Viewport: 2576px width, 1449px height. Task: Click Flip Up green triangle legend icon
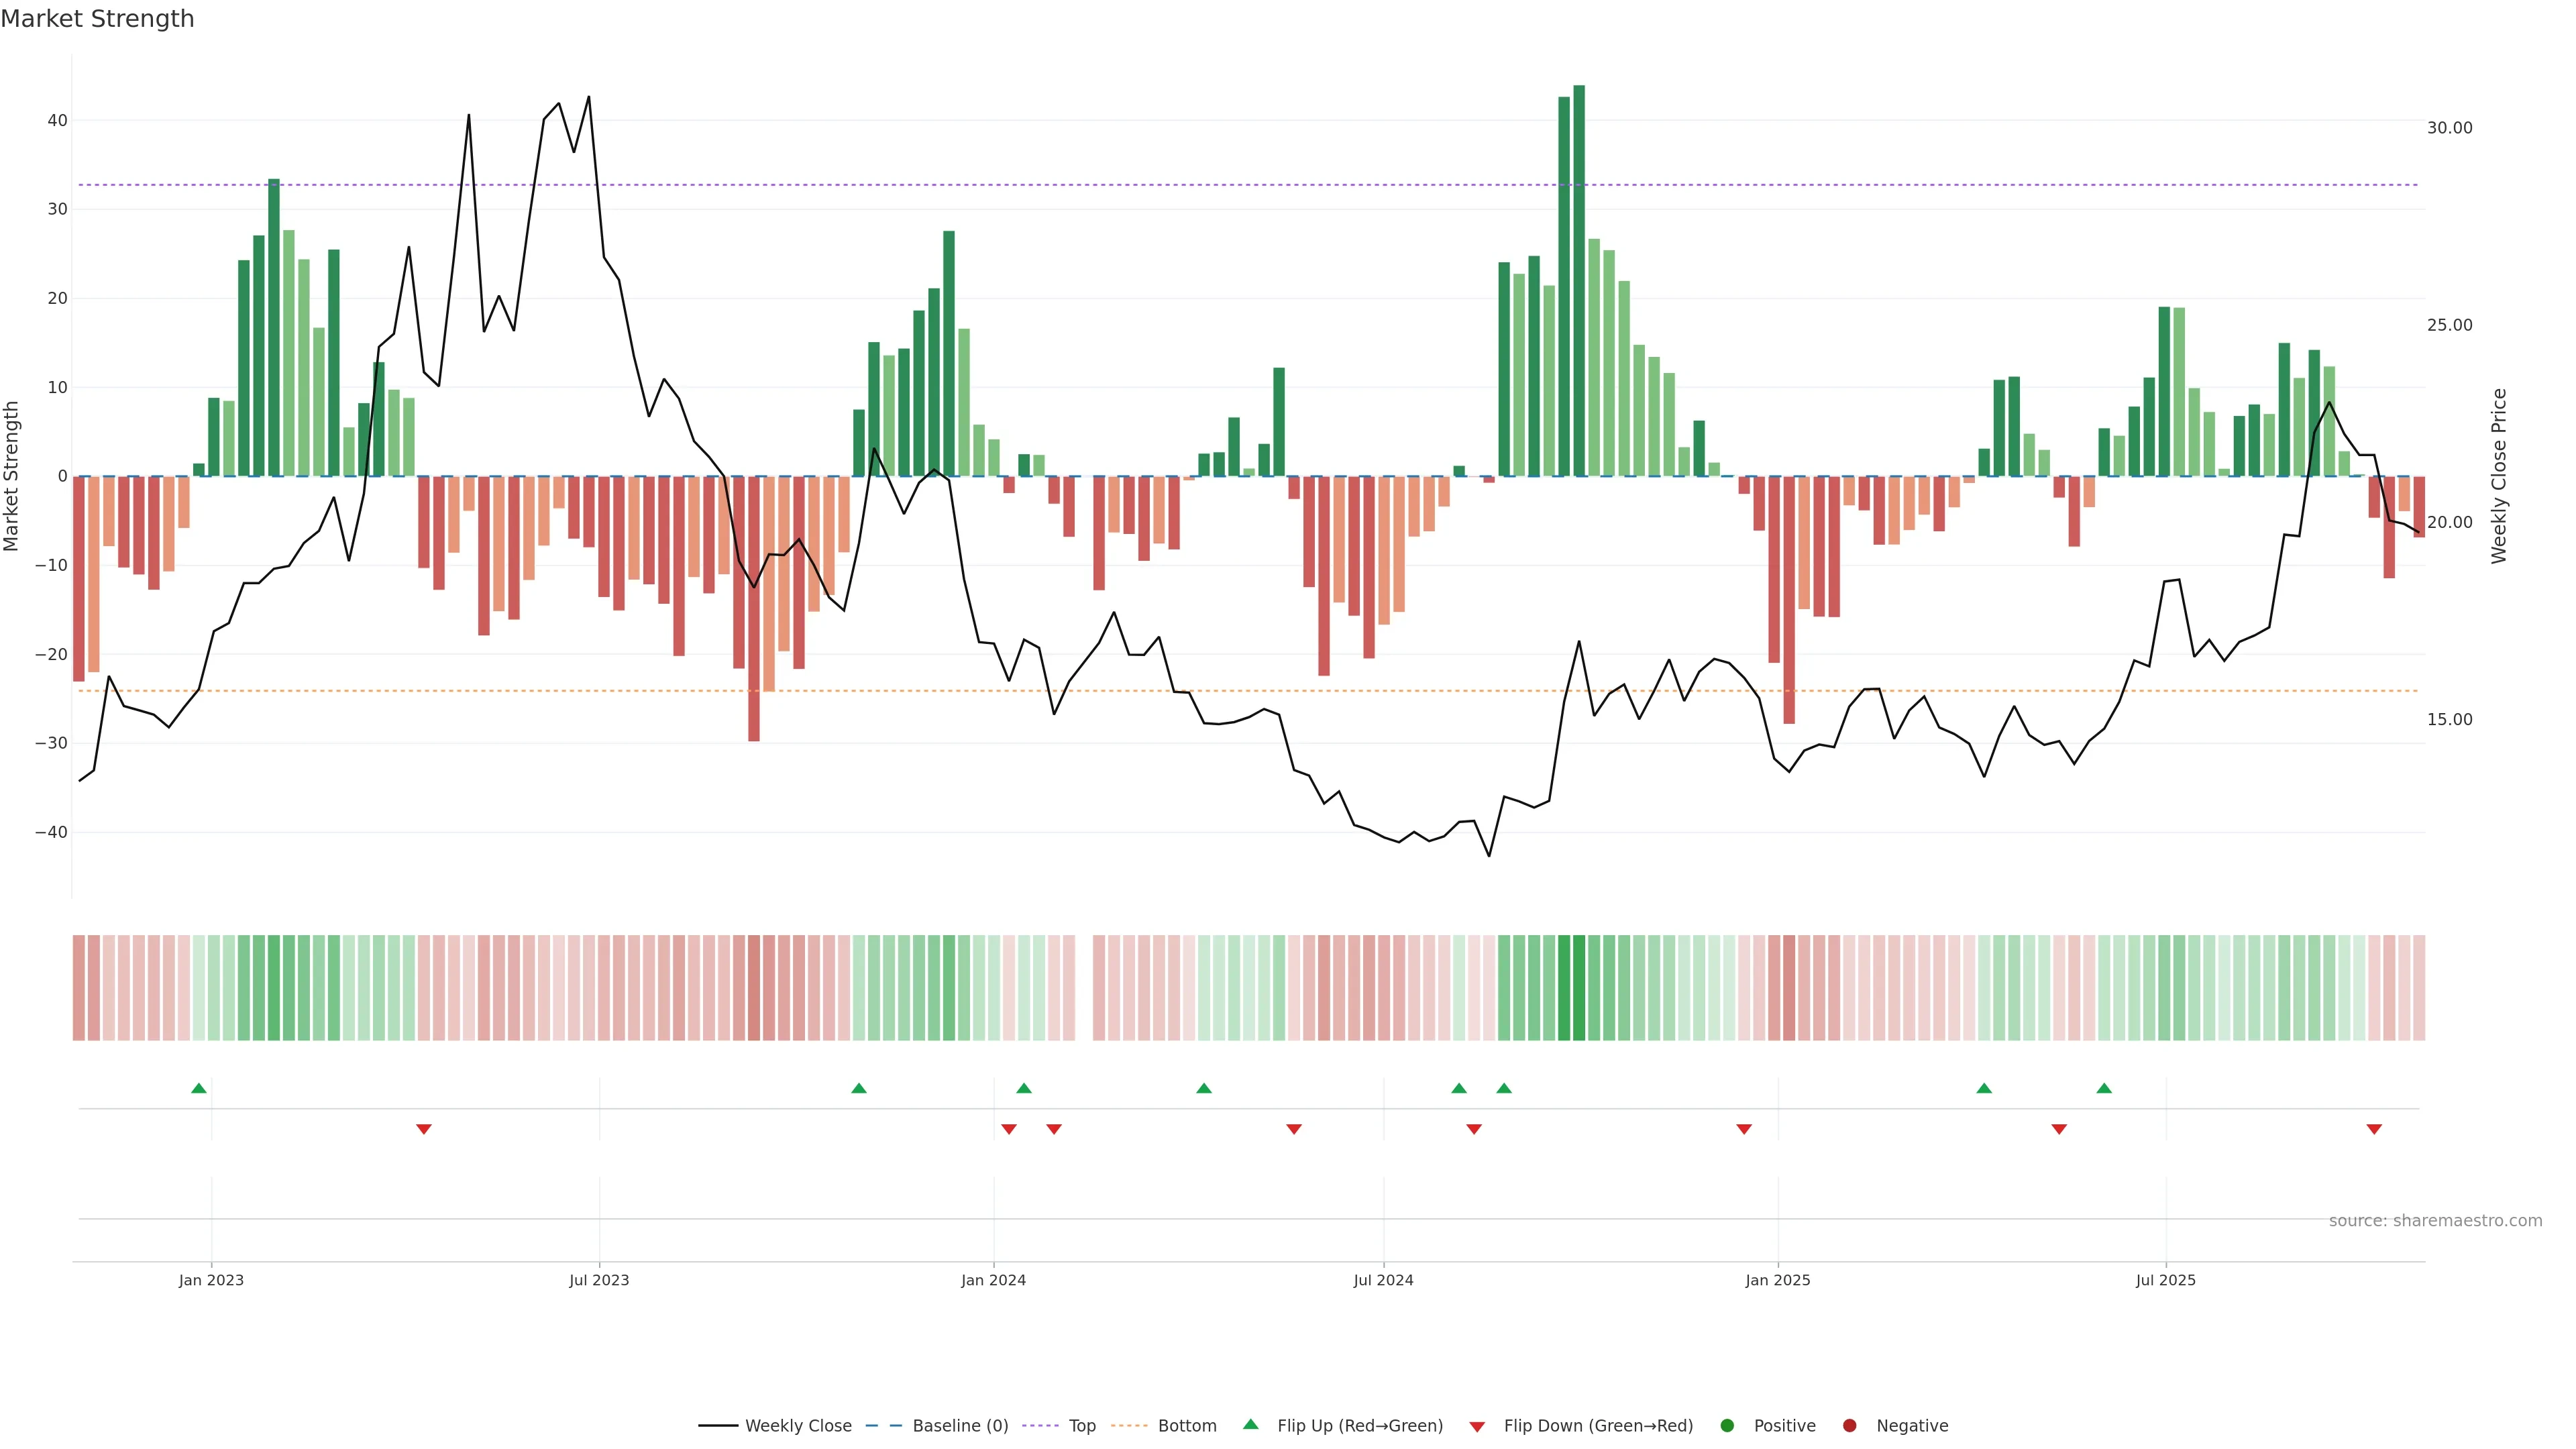tap(1250, 1424)
